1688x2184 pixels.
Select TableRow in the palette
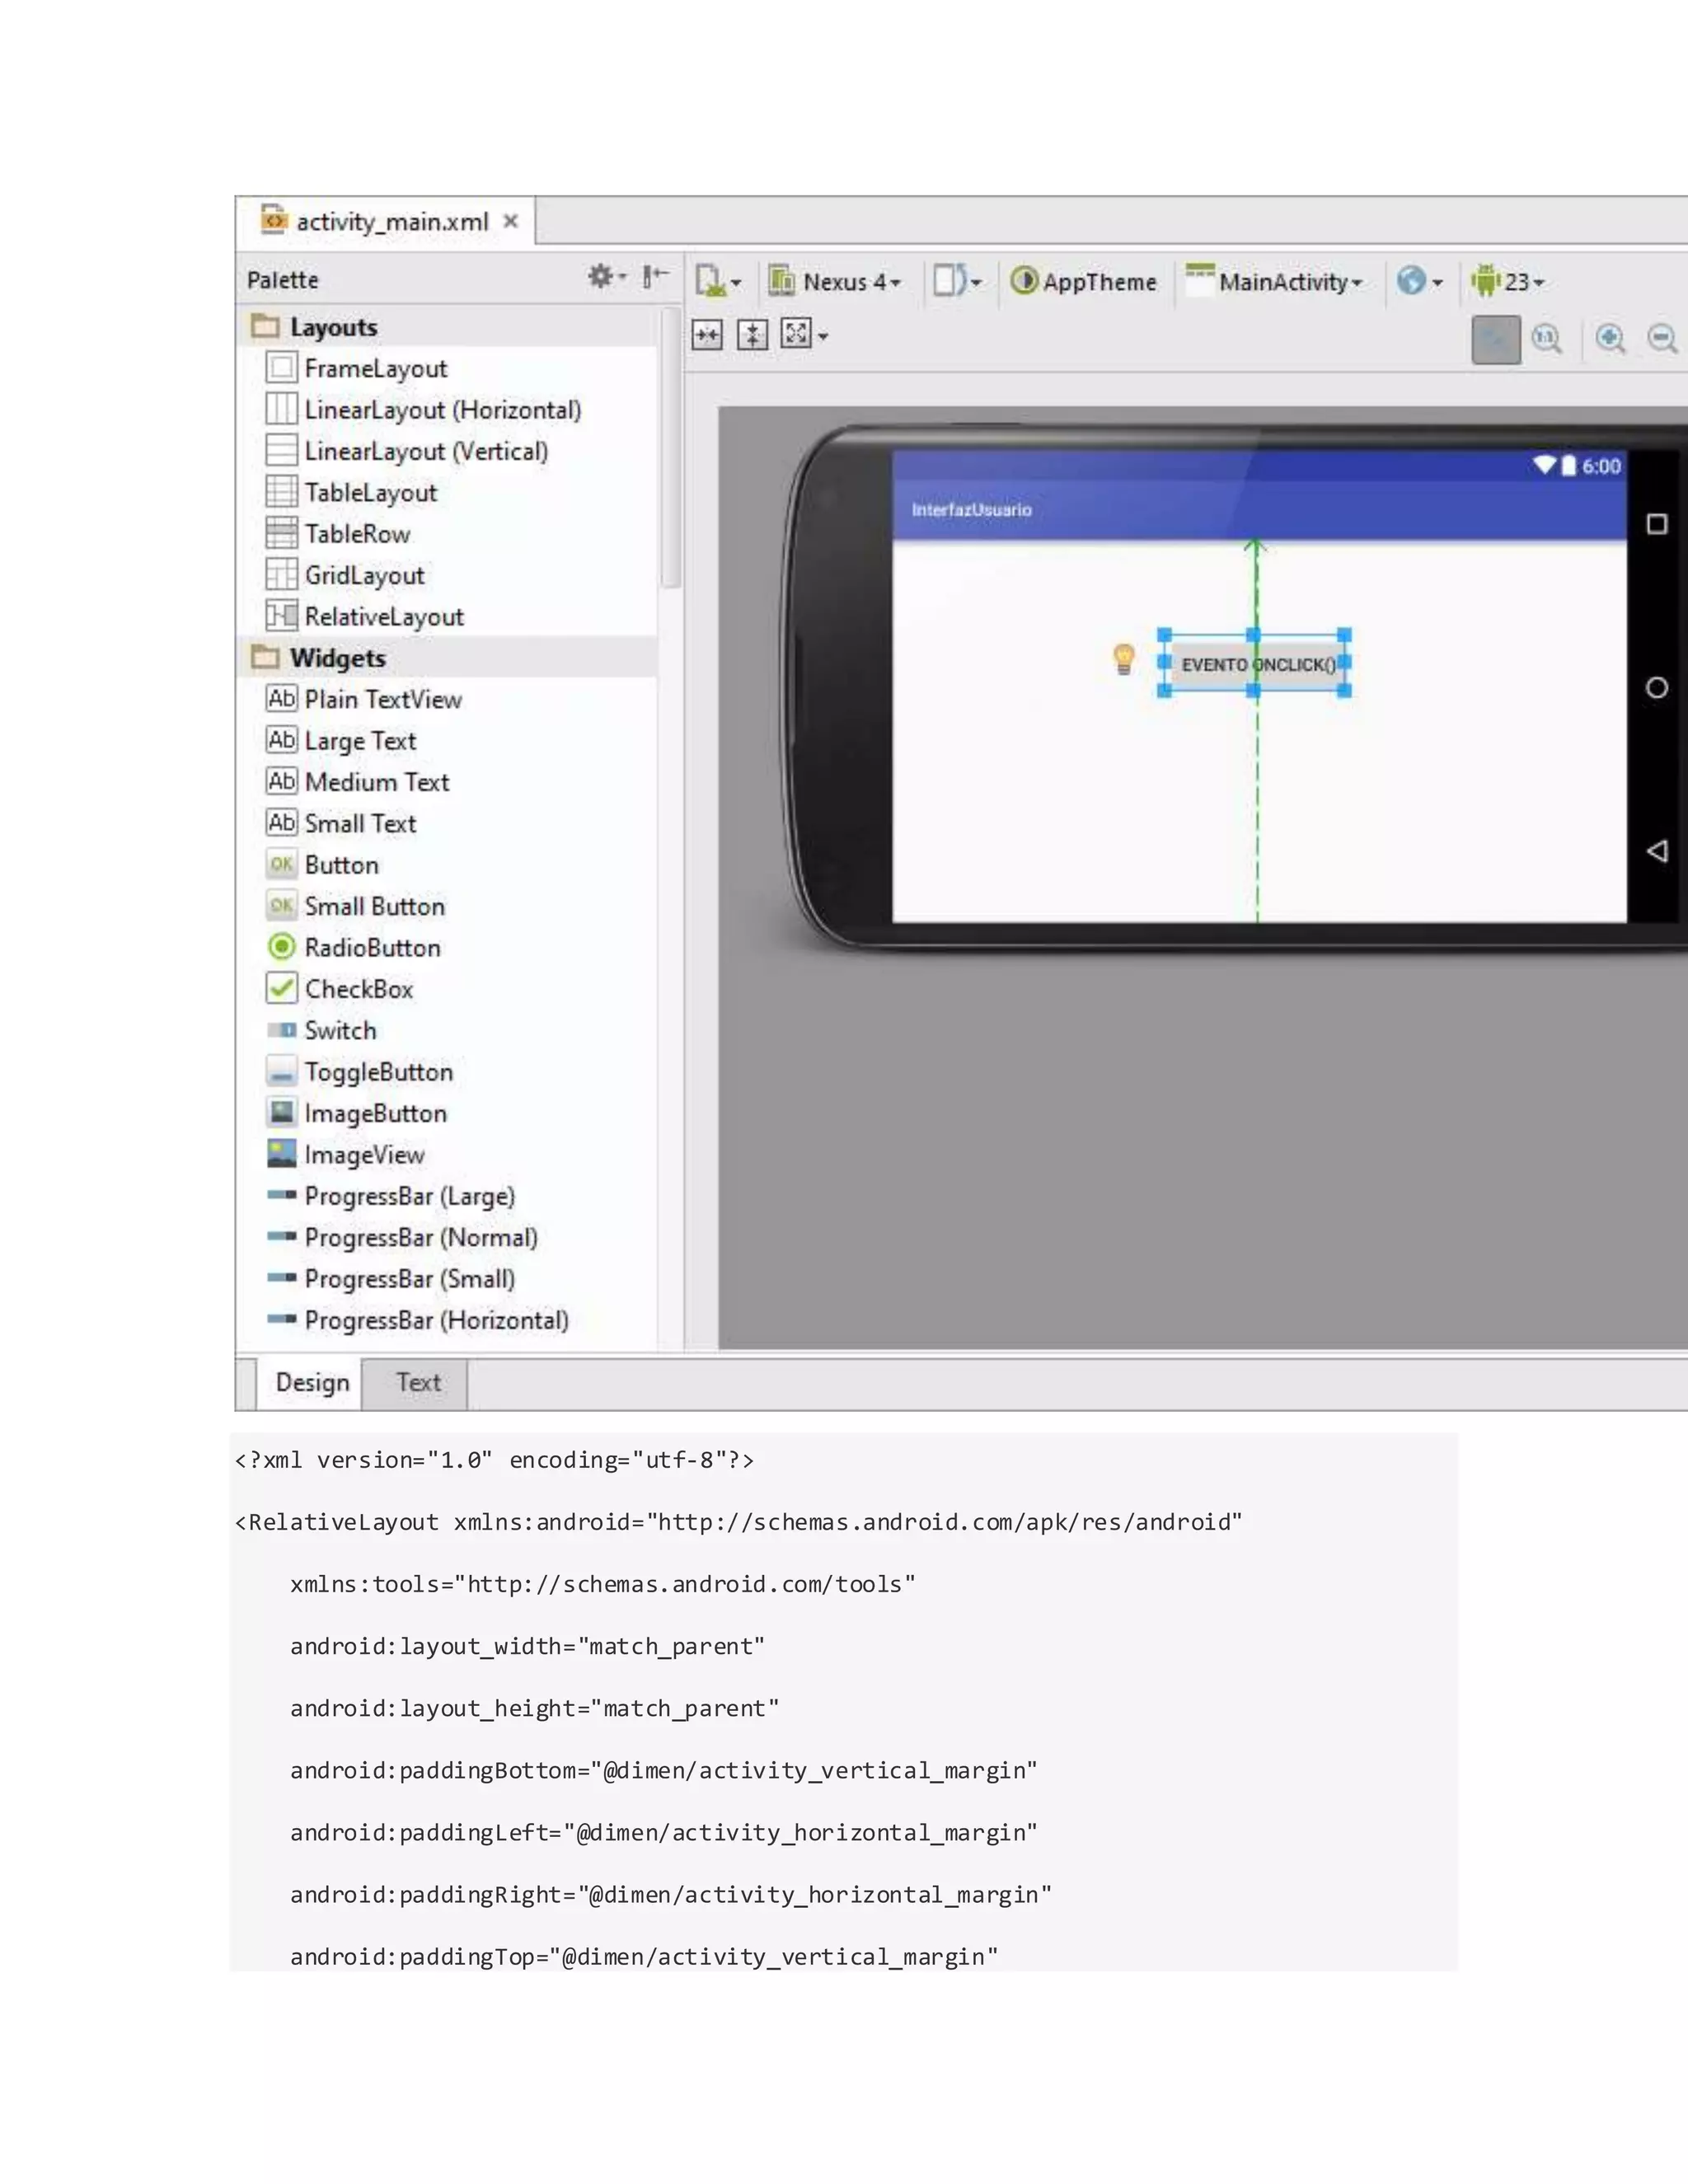tap(337, 534)
